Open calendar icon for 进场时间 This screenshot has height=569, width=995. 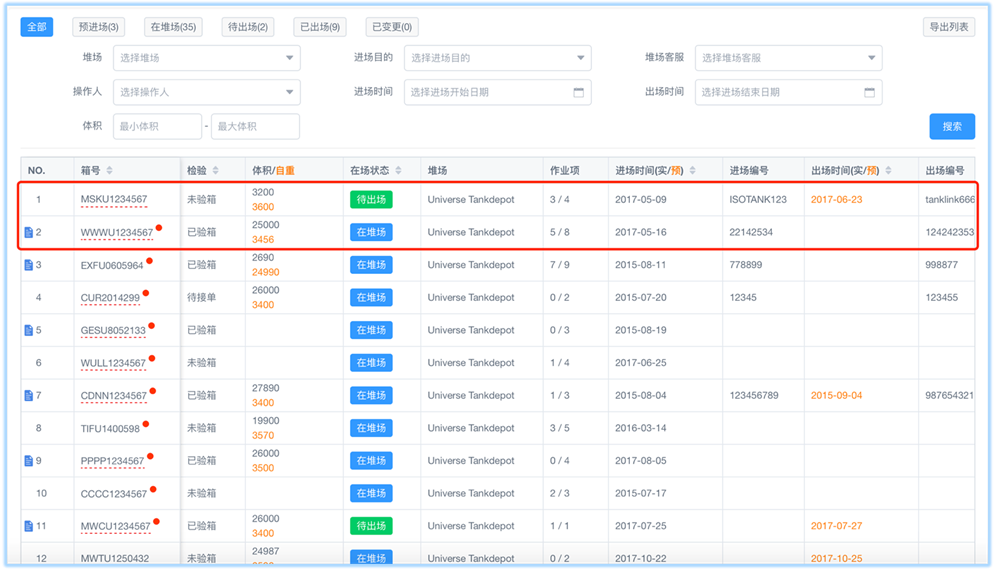579,92
